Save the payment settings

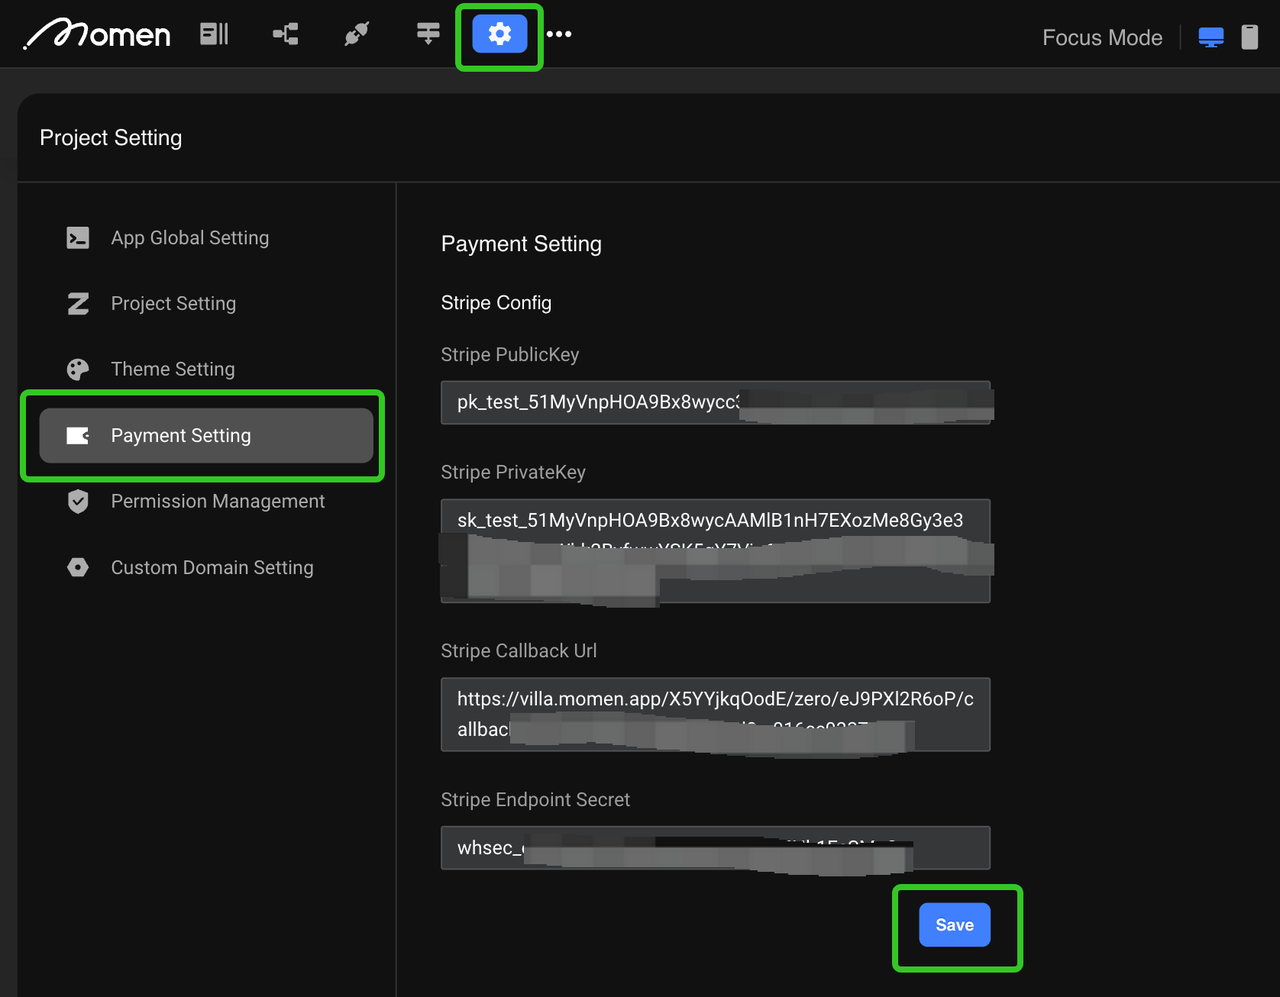tap(955, 925)
